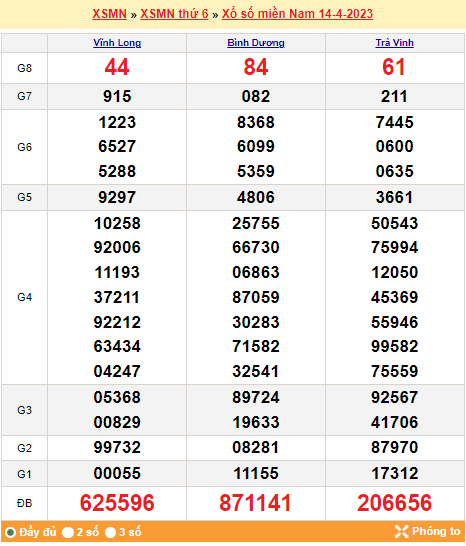Select the Đầy đủ radio button

point(10,532)
